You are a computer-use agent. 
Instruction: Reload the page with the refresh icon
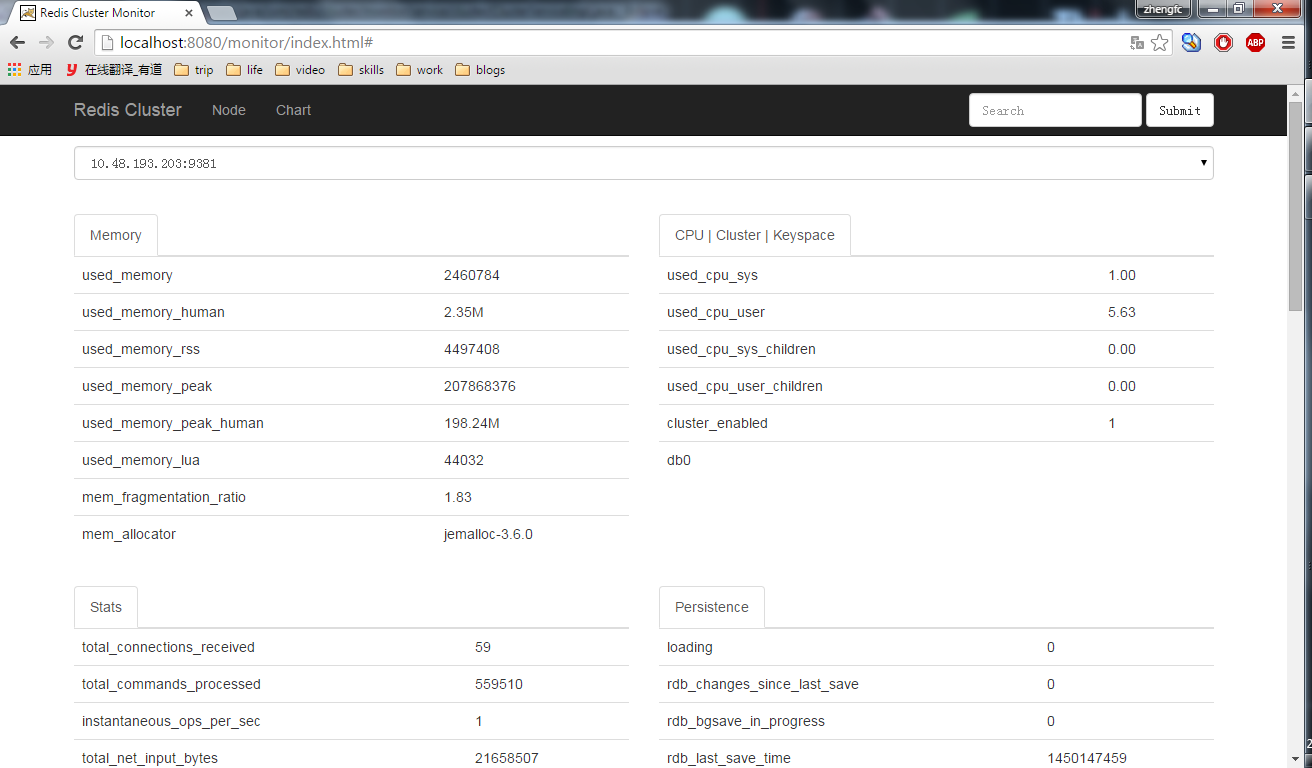coord(75,43)
